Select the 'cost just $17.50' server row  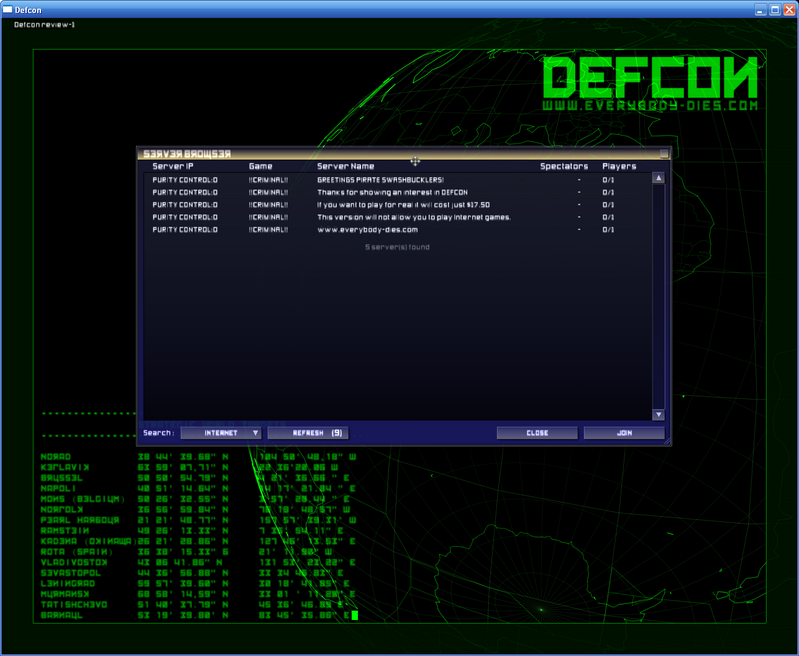pos(397,205)
